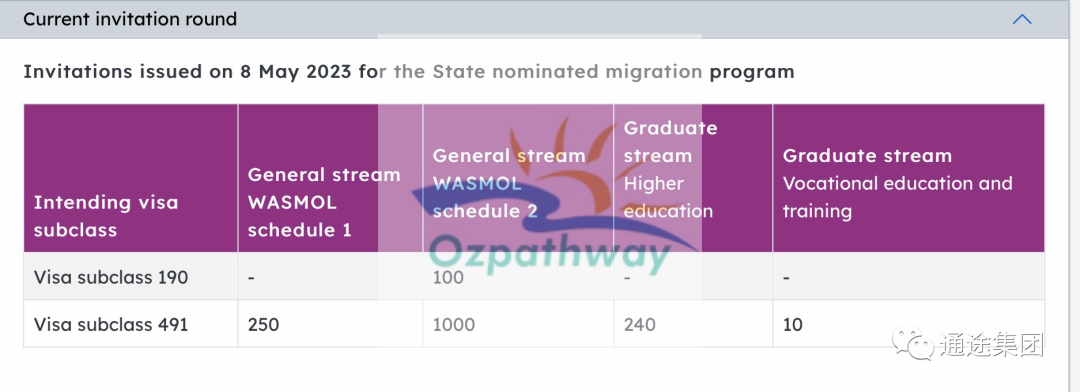Select Graduate stream Higher education header
The width and height of the screenshot is (1080, 392).
670,169
